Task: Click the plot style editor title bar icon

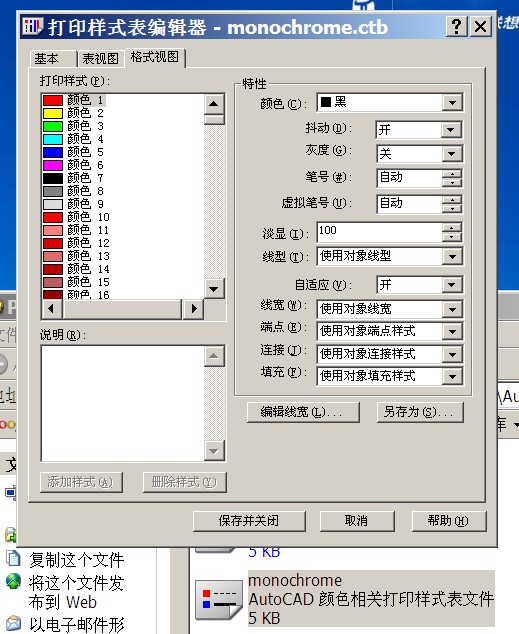Action: (32, 26)
